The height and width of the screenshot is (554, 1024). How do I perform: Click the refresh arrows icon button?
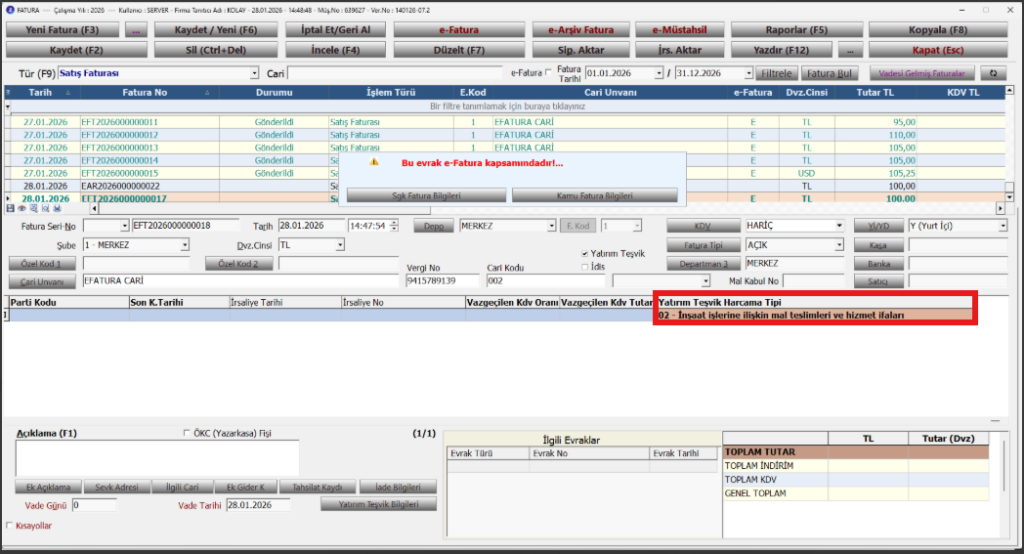(993, 73)
